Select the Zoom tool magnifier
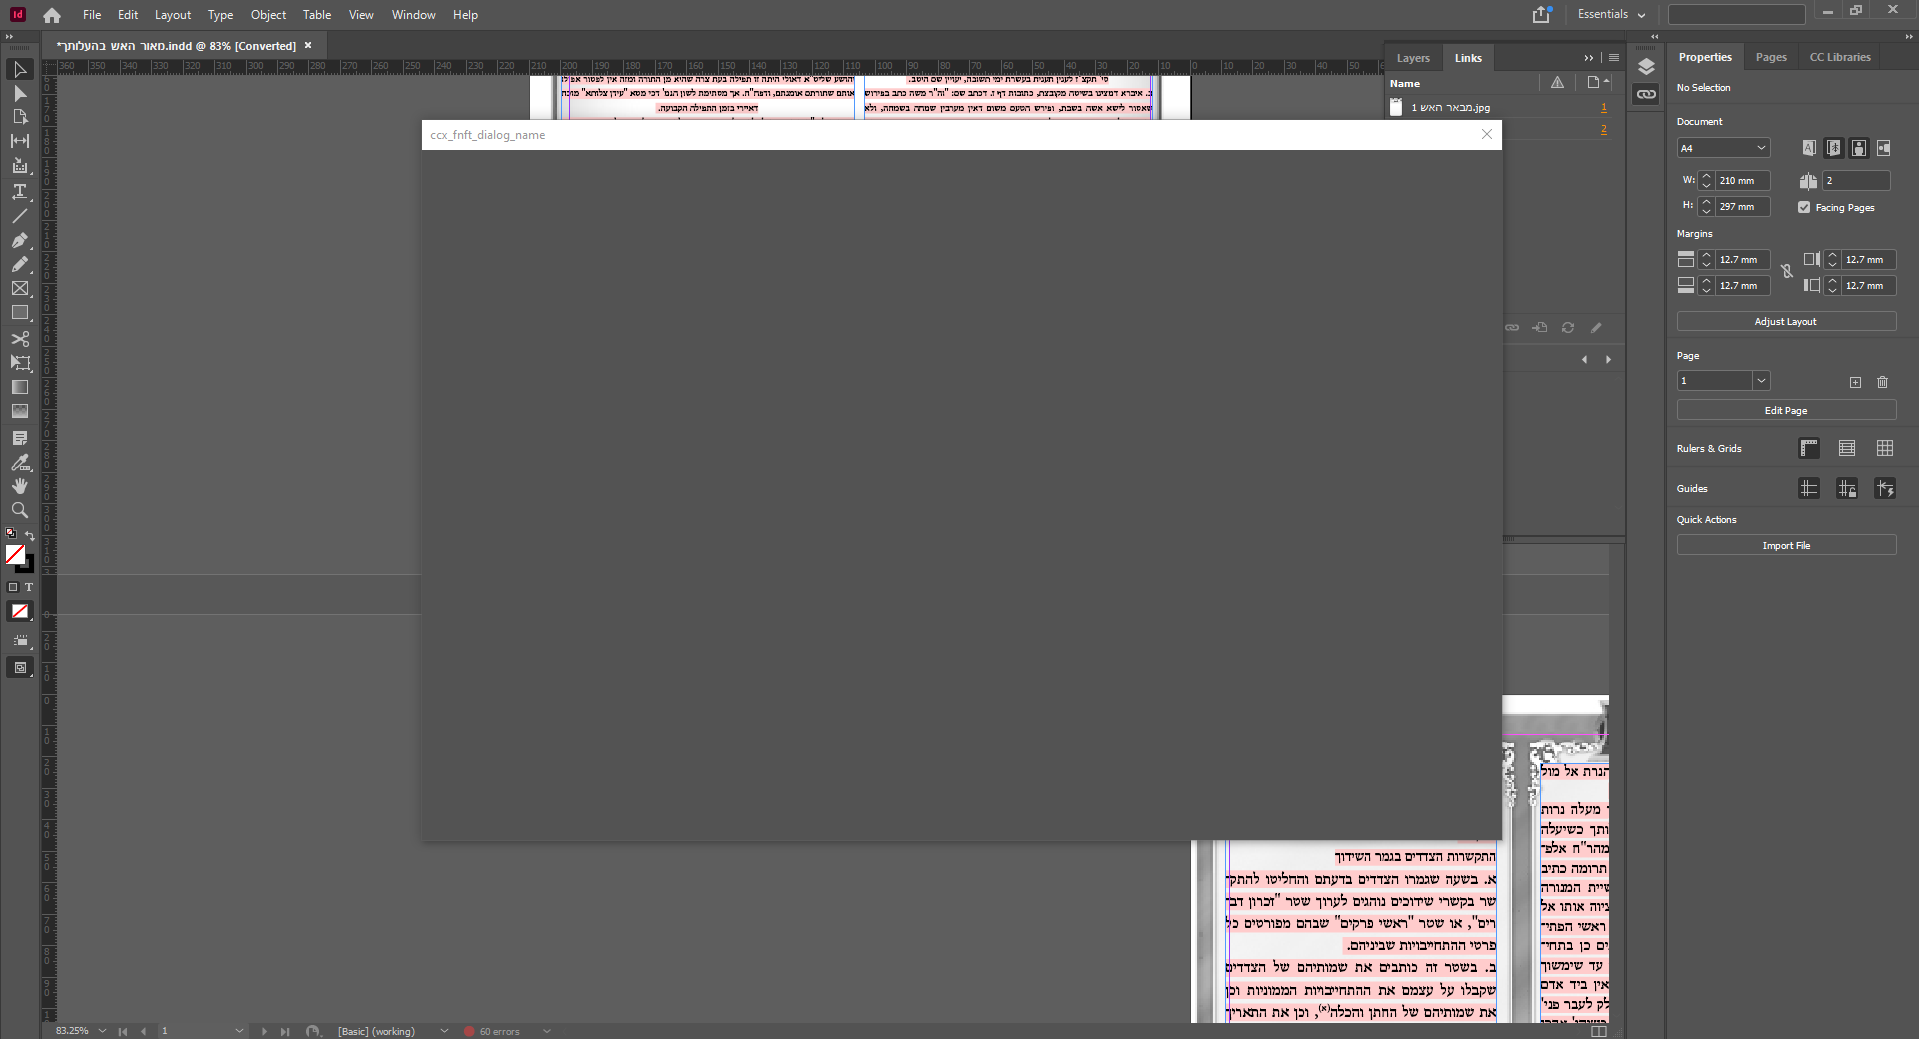This screenshot has height=1039, width=1919. coord(19,510)
